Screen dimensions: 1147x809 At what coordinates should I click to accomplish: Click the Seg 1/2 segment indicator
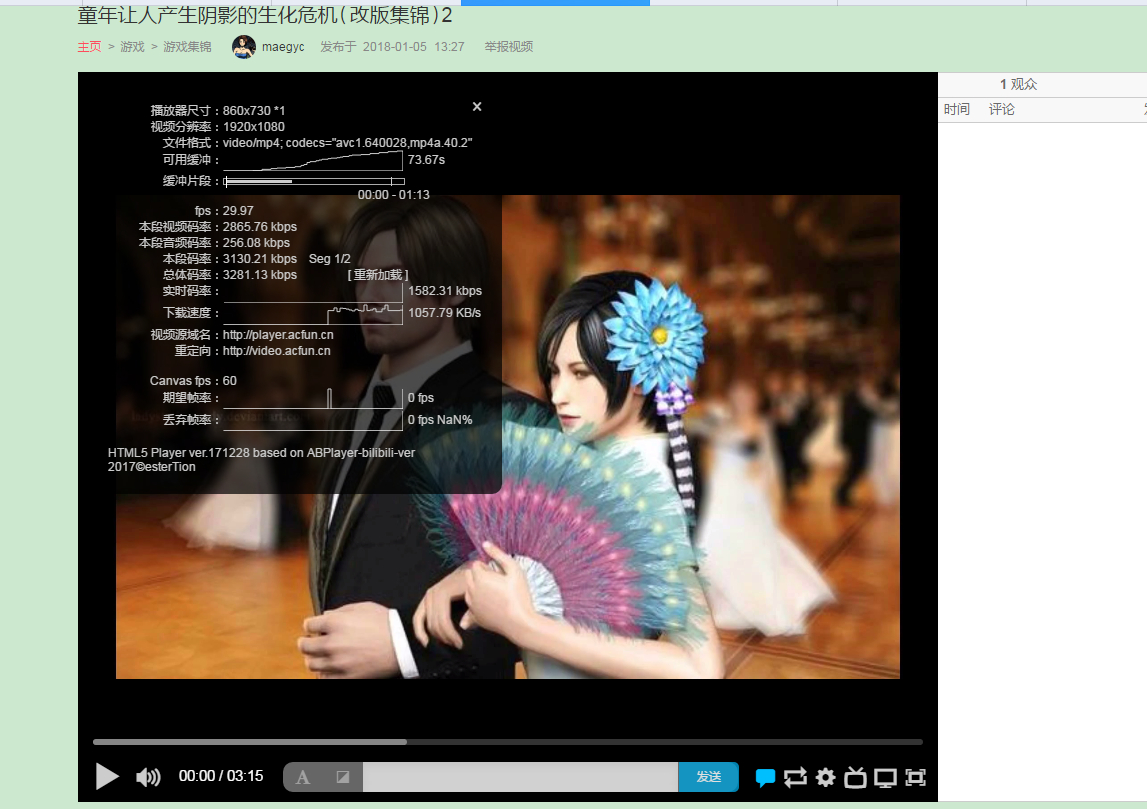[x=329, y=259]
